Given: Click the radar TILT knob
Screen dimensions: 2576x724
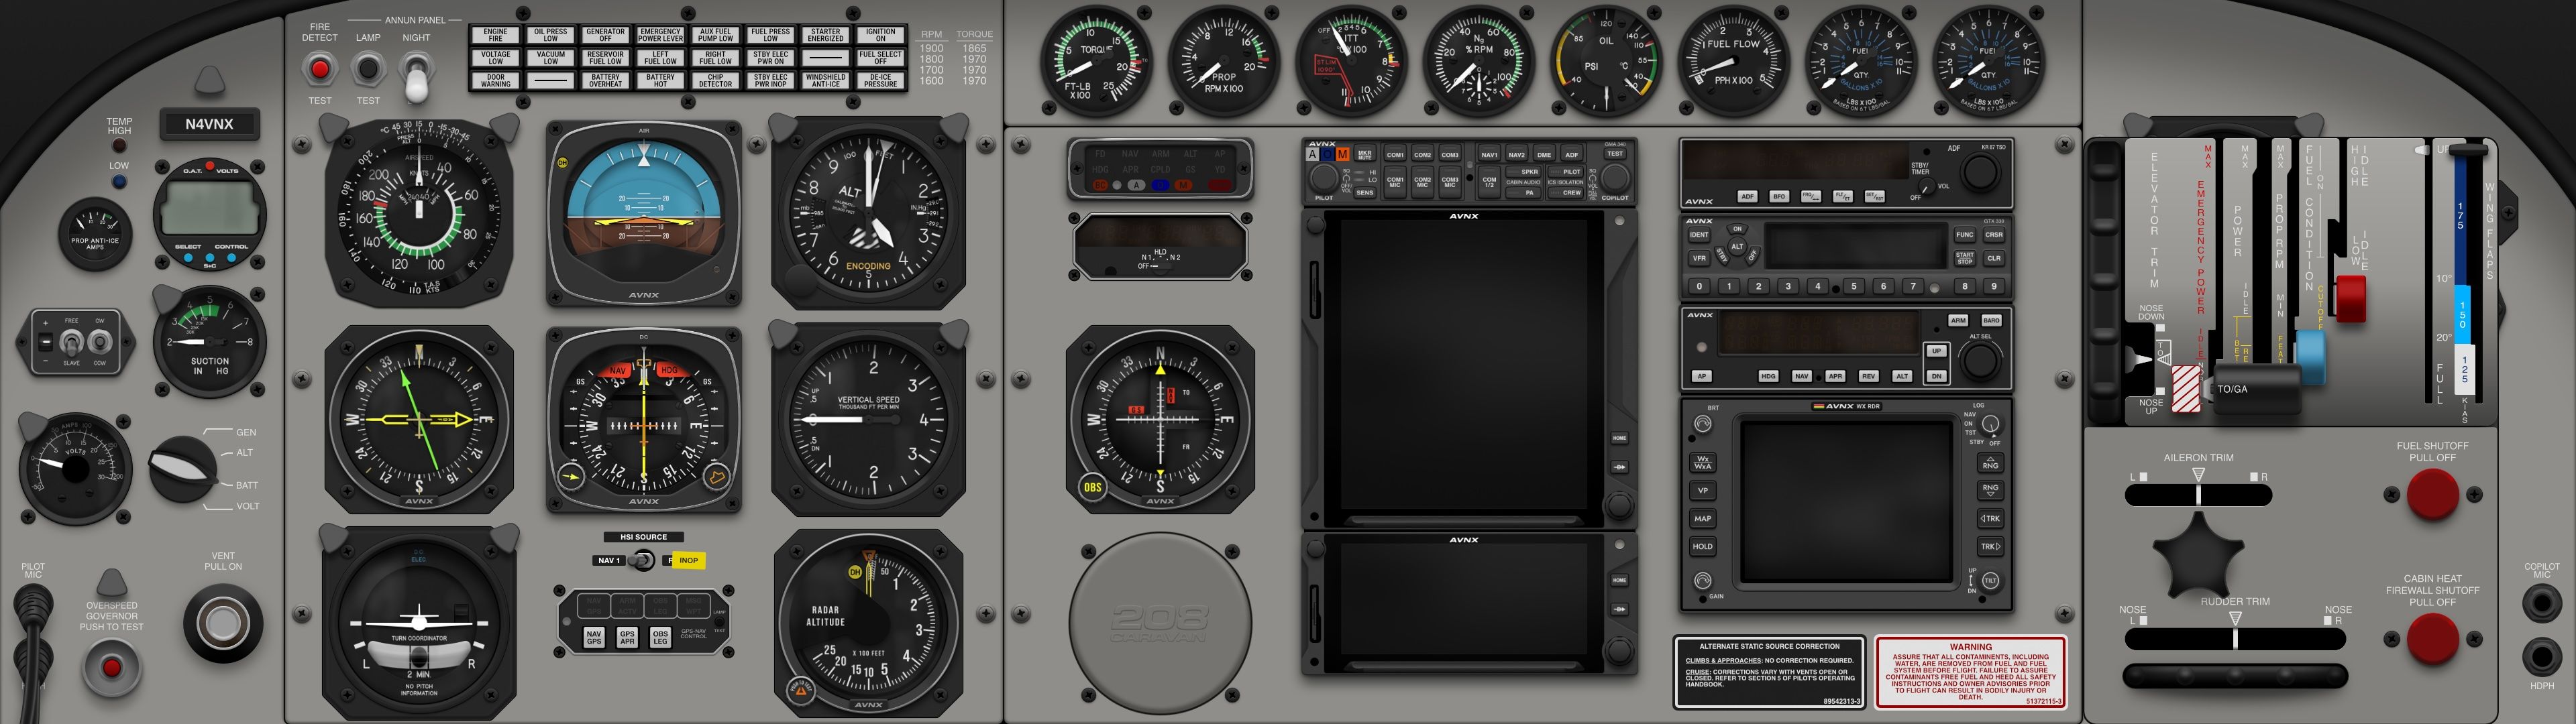Looking at the screenshot, I should click(x=1990, y=580).
